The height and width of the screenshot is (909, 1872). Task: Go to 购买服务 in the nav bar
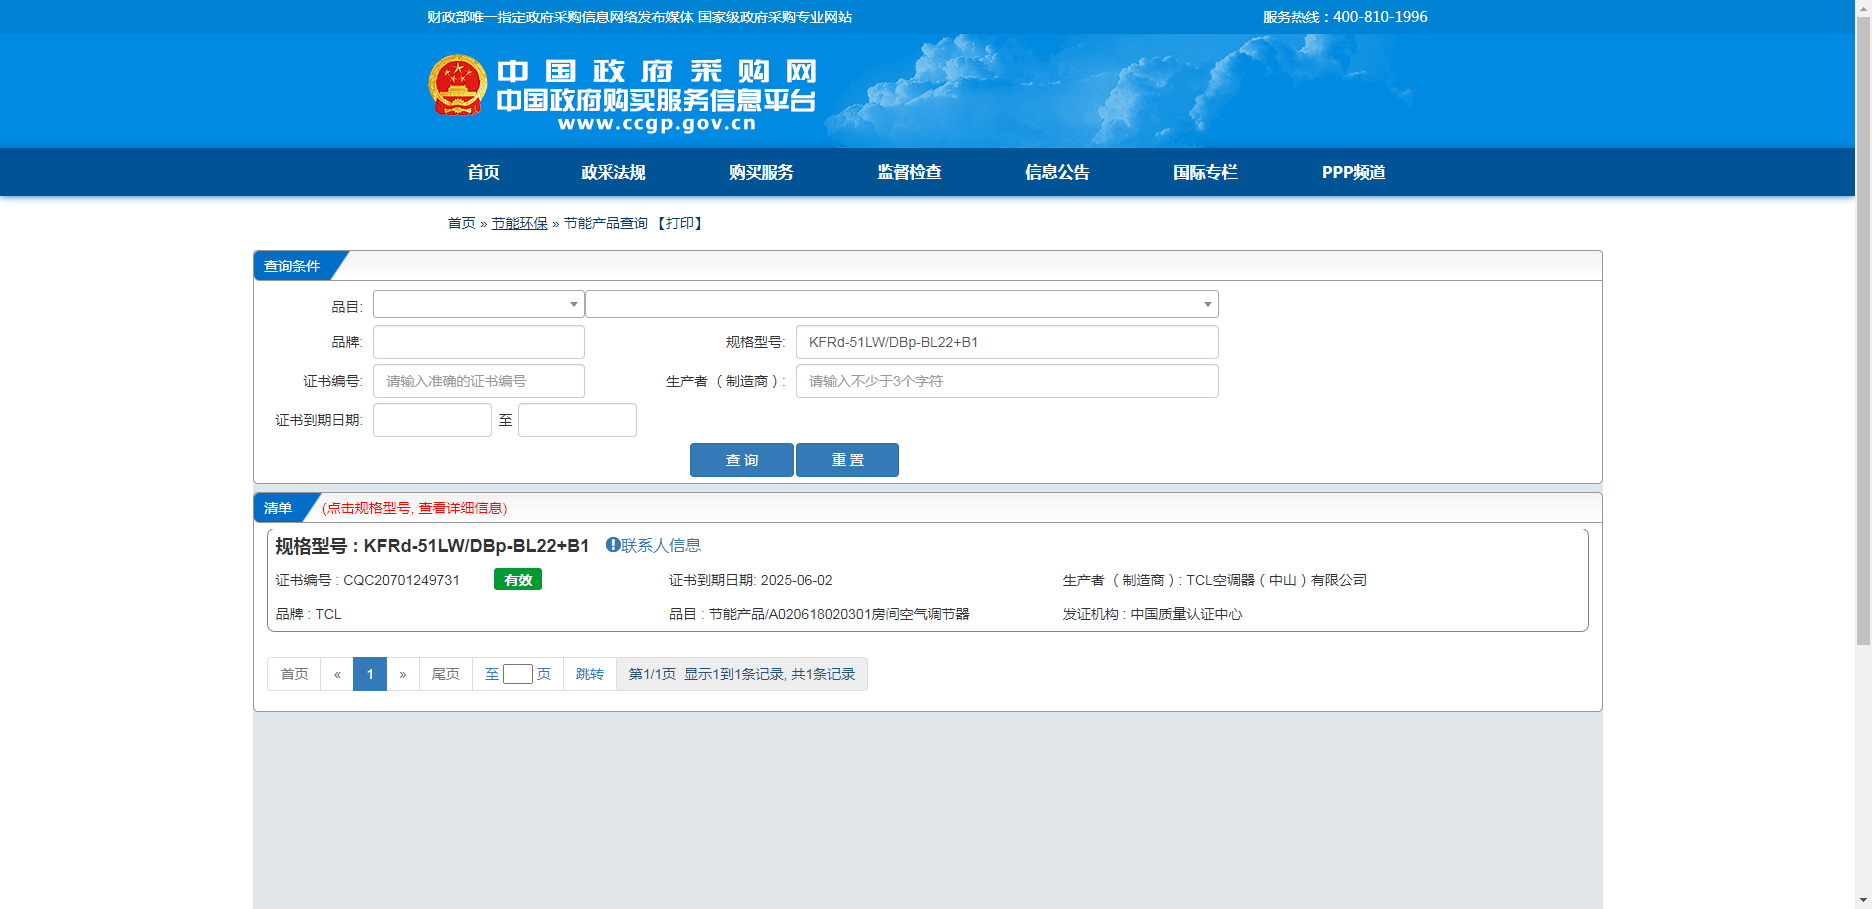click(761, 172)
